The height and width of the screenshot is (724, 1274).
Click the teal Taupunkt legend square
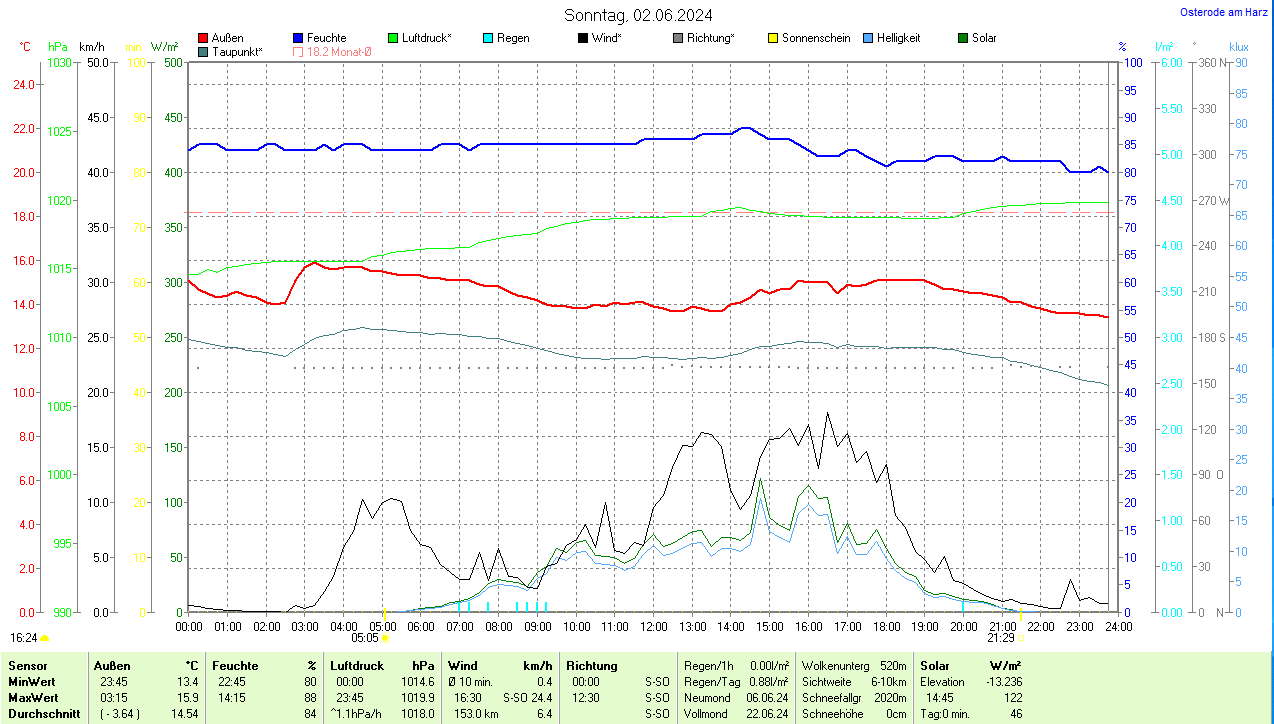pyautogui.click(x=203, y=51)
